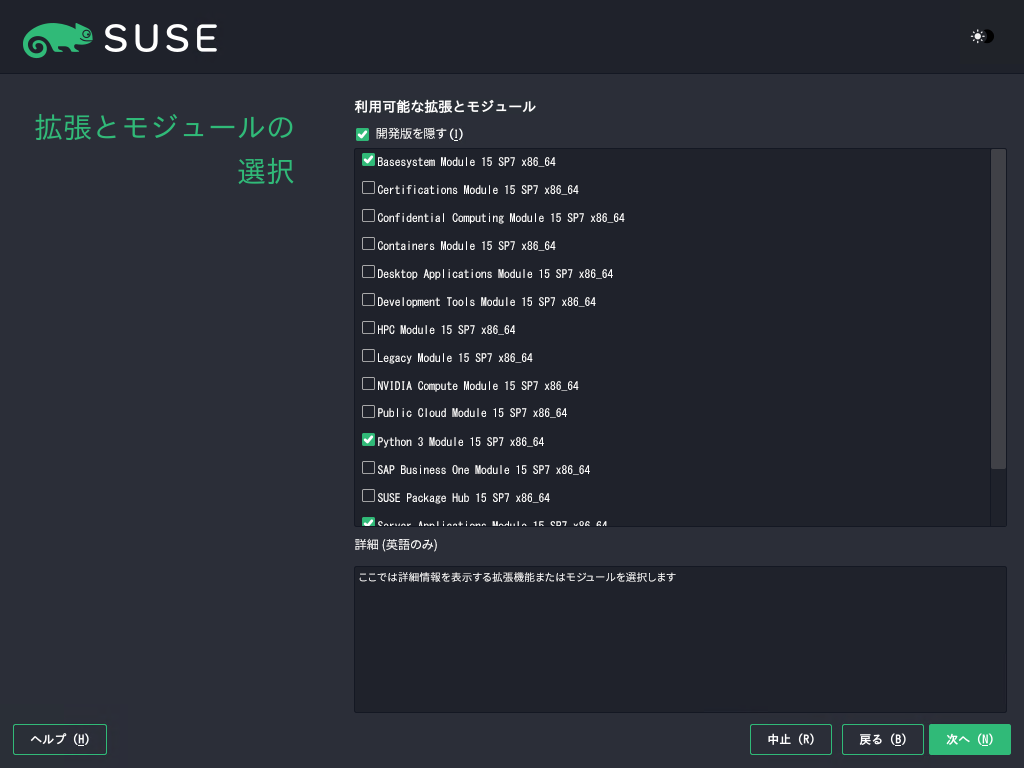Check Public Cloud Module 15 SP7

(369, 412)
